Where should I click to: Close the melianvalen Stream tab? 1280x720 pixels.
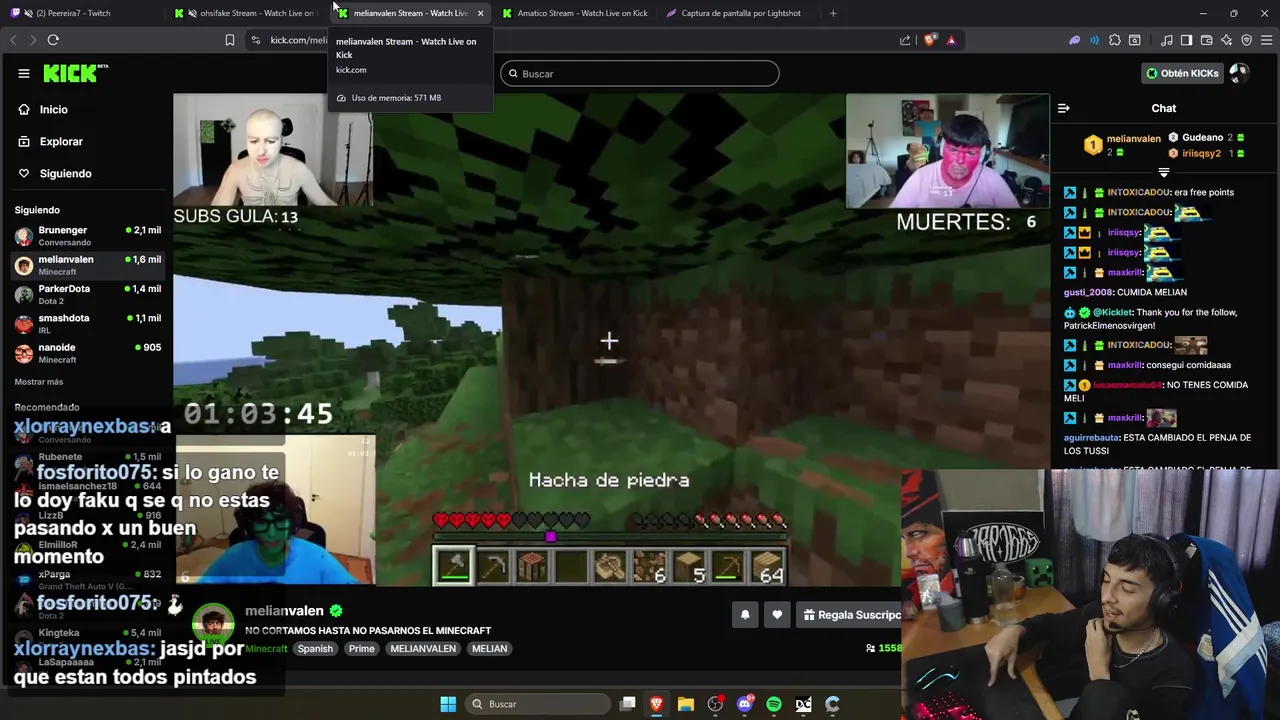pos(480,13)
